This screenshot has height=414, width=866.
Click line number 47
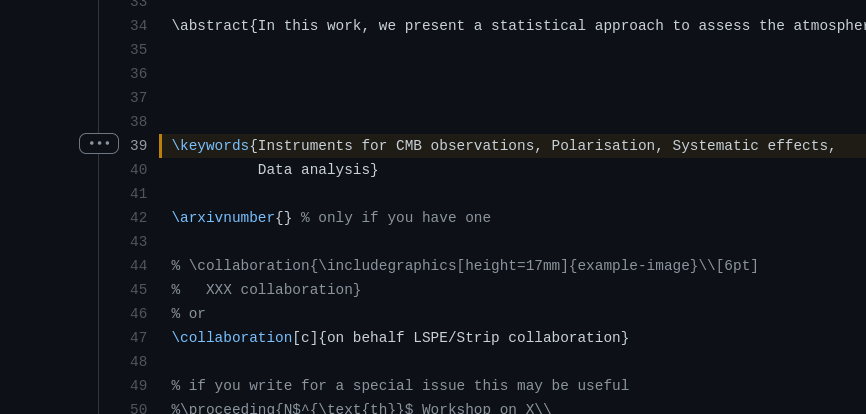click(x=138, y=338)
